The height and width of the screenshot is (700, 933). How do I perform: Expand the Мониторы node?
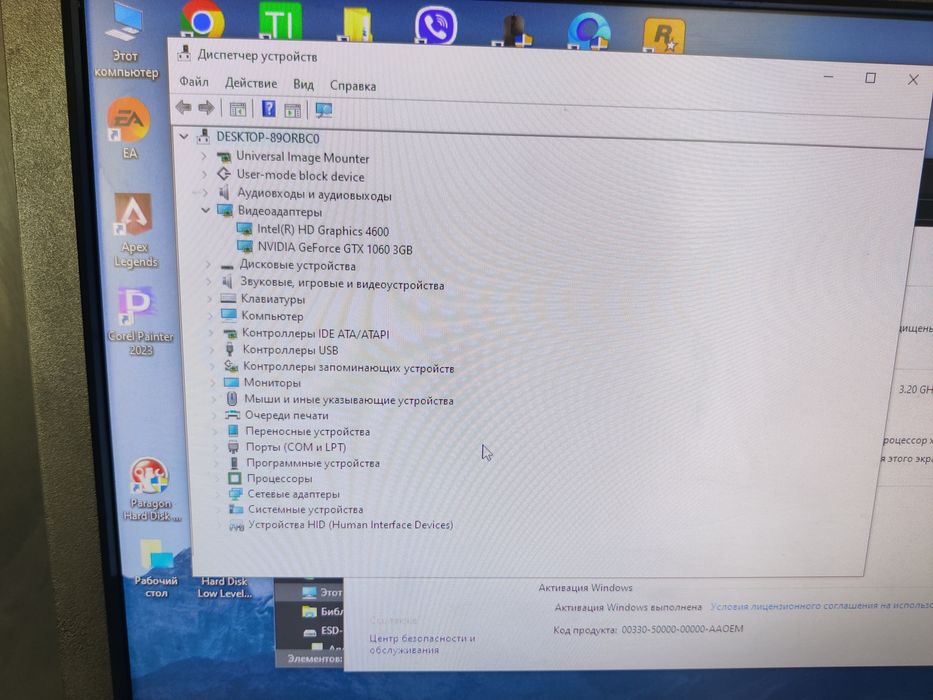pyautogui.click(x=213, y=382)
